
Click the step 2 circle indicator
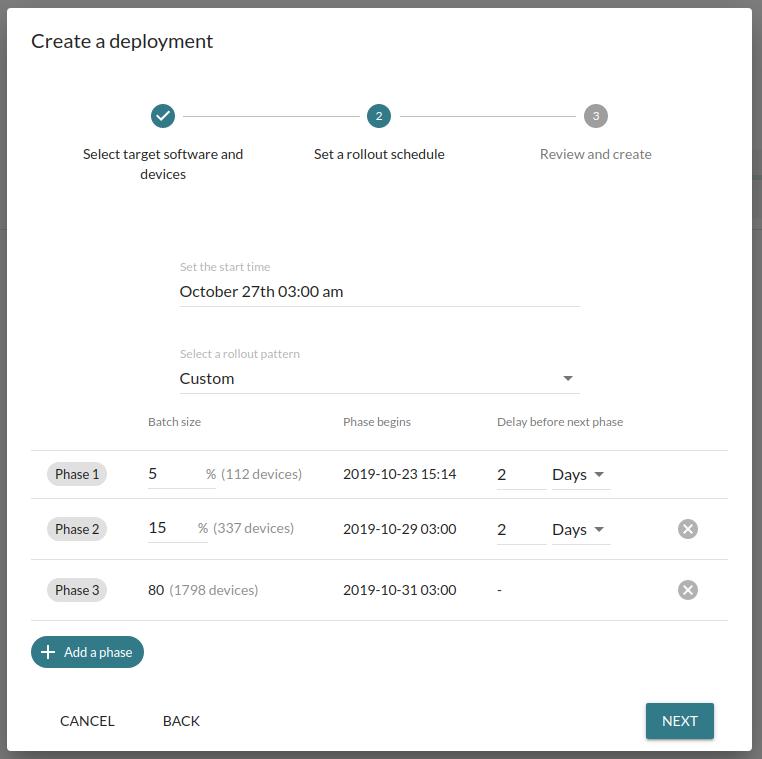tap(379, 116)
